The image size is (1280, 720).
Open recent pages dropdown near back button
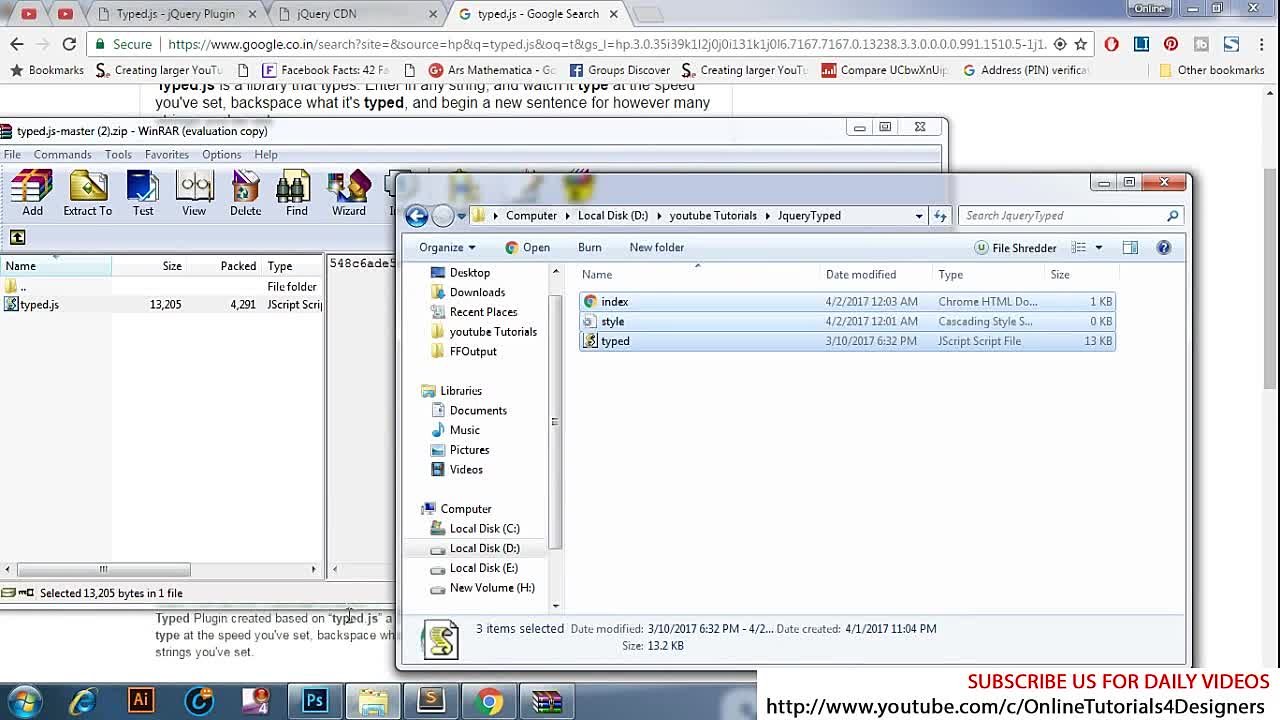click(461, 215)
